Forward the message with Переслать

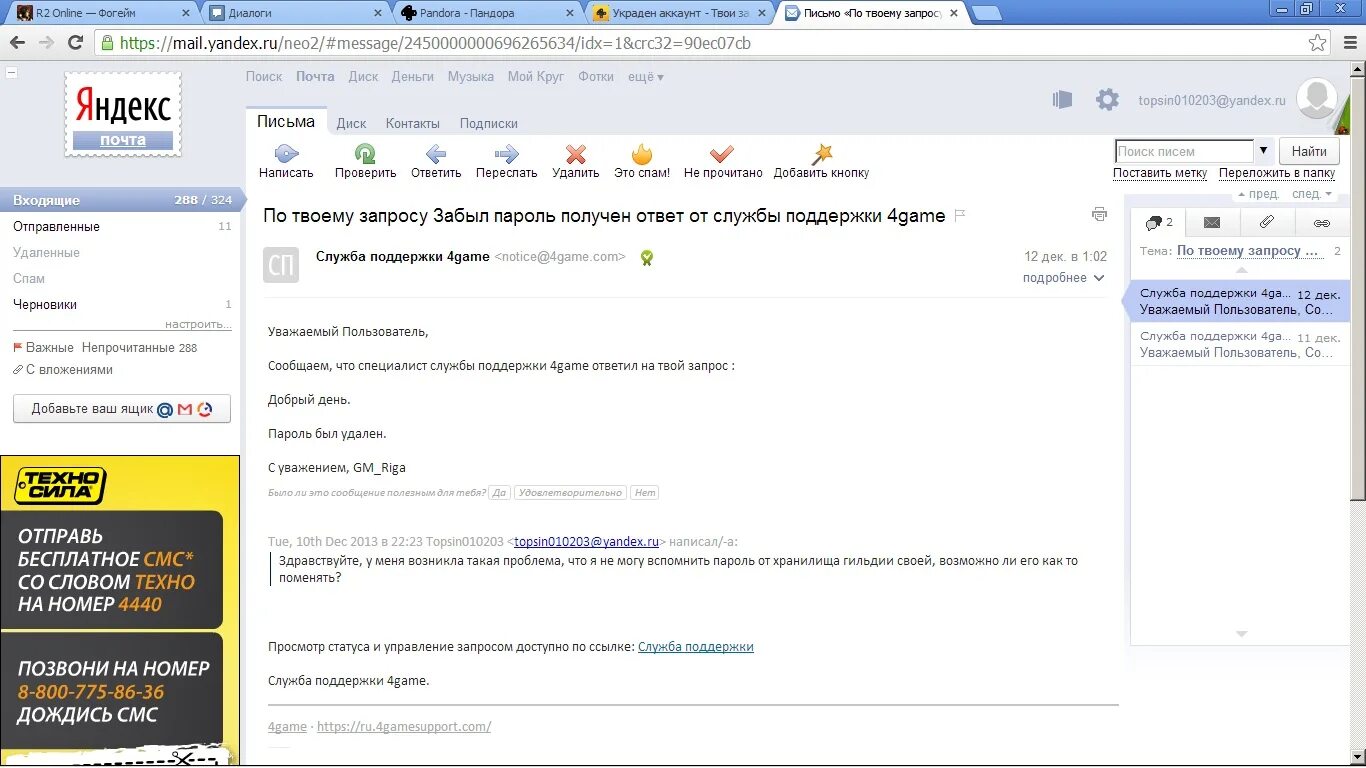506,162
